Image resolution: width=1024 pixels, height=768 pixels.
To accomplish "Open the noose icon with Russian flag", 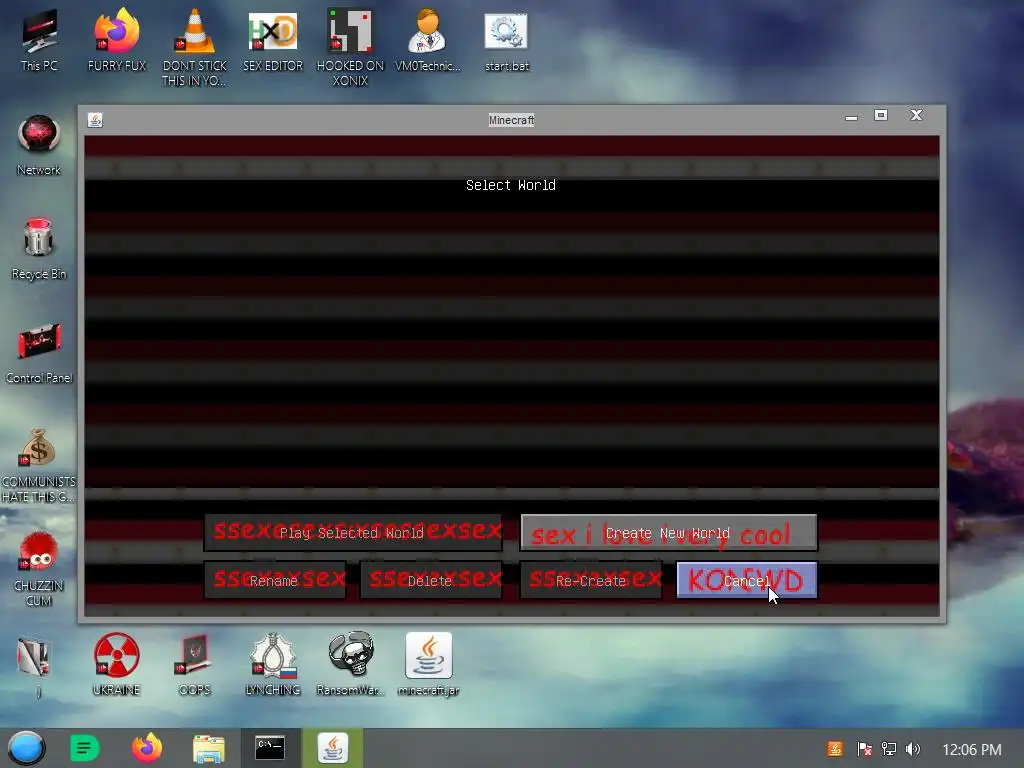I will tap(272, 663).
